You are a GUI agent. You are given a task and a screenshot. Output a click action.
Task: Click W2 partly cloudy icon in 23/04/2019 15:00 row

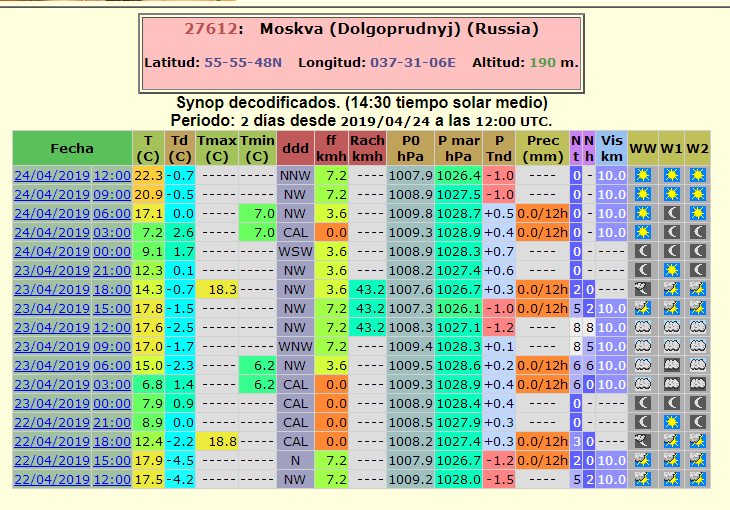pos(697,308)
